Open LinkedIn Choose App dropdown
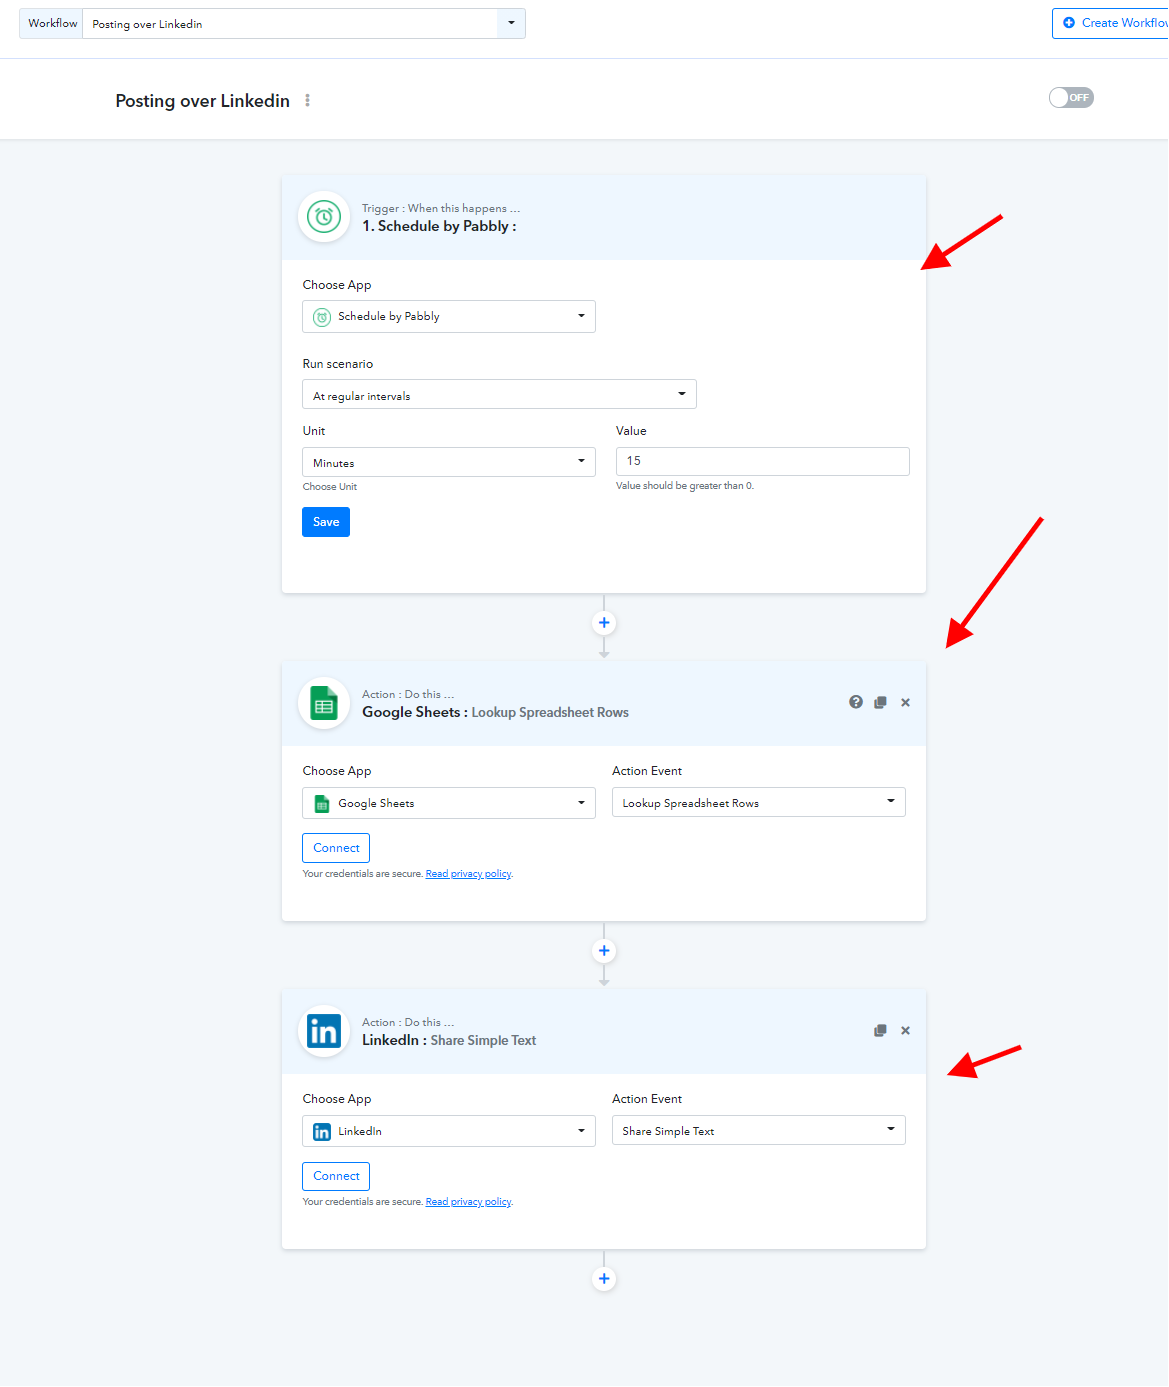The image size is (1169, 1387). click(449, 1131)
